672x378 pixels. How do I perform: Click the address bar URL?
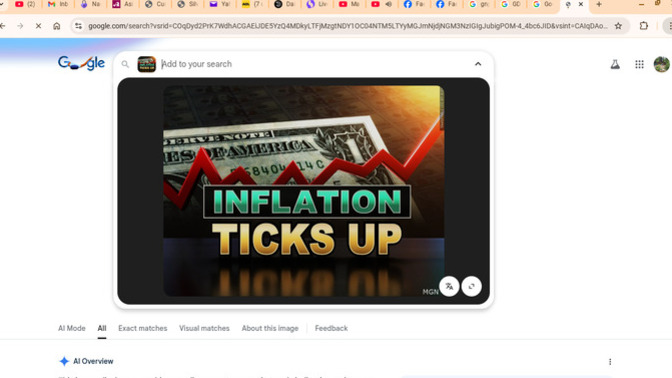click(348, 26)
